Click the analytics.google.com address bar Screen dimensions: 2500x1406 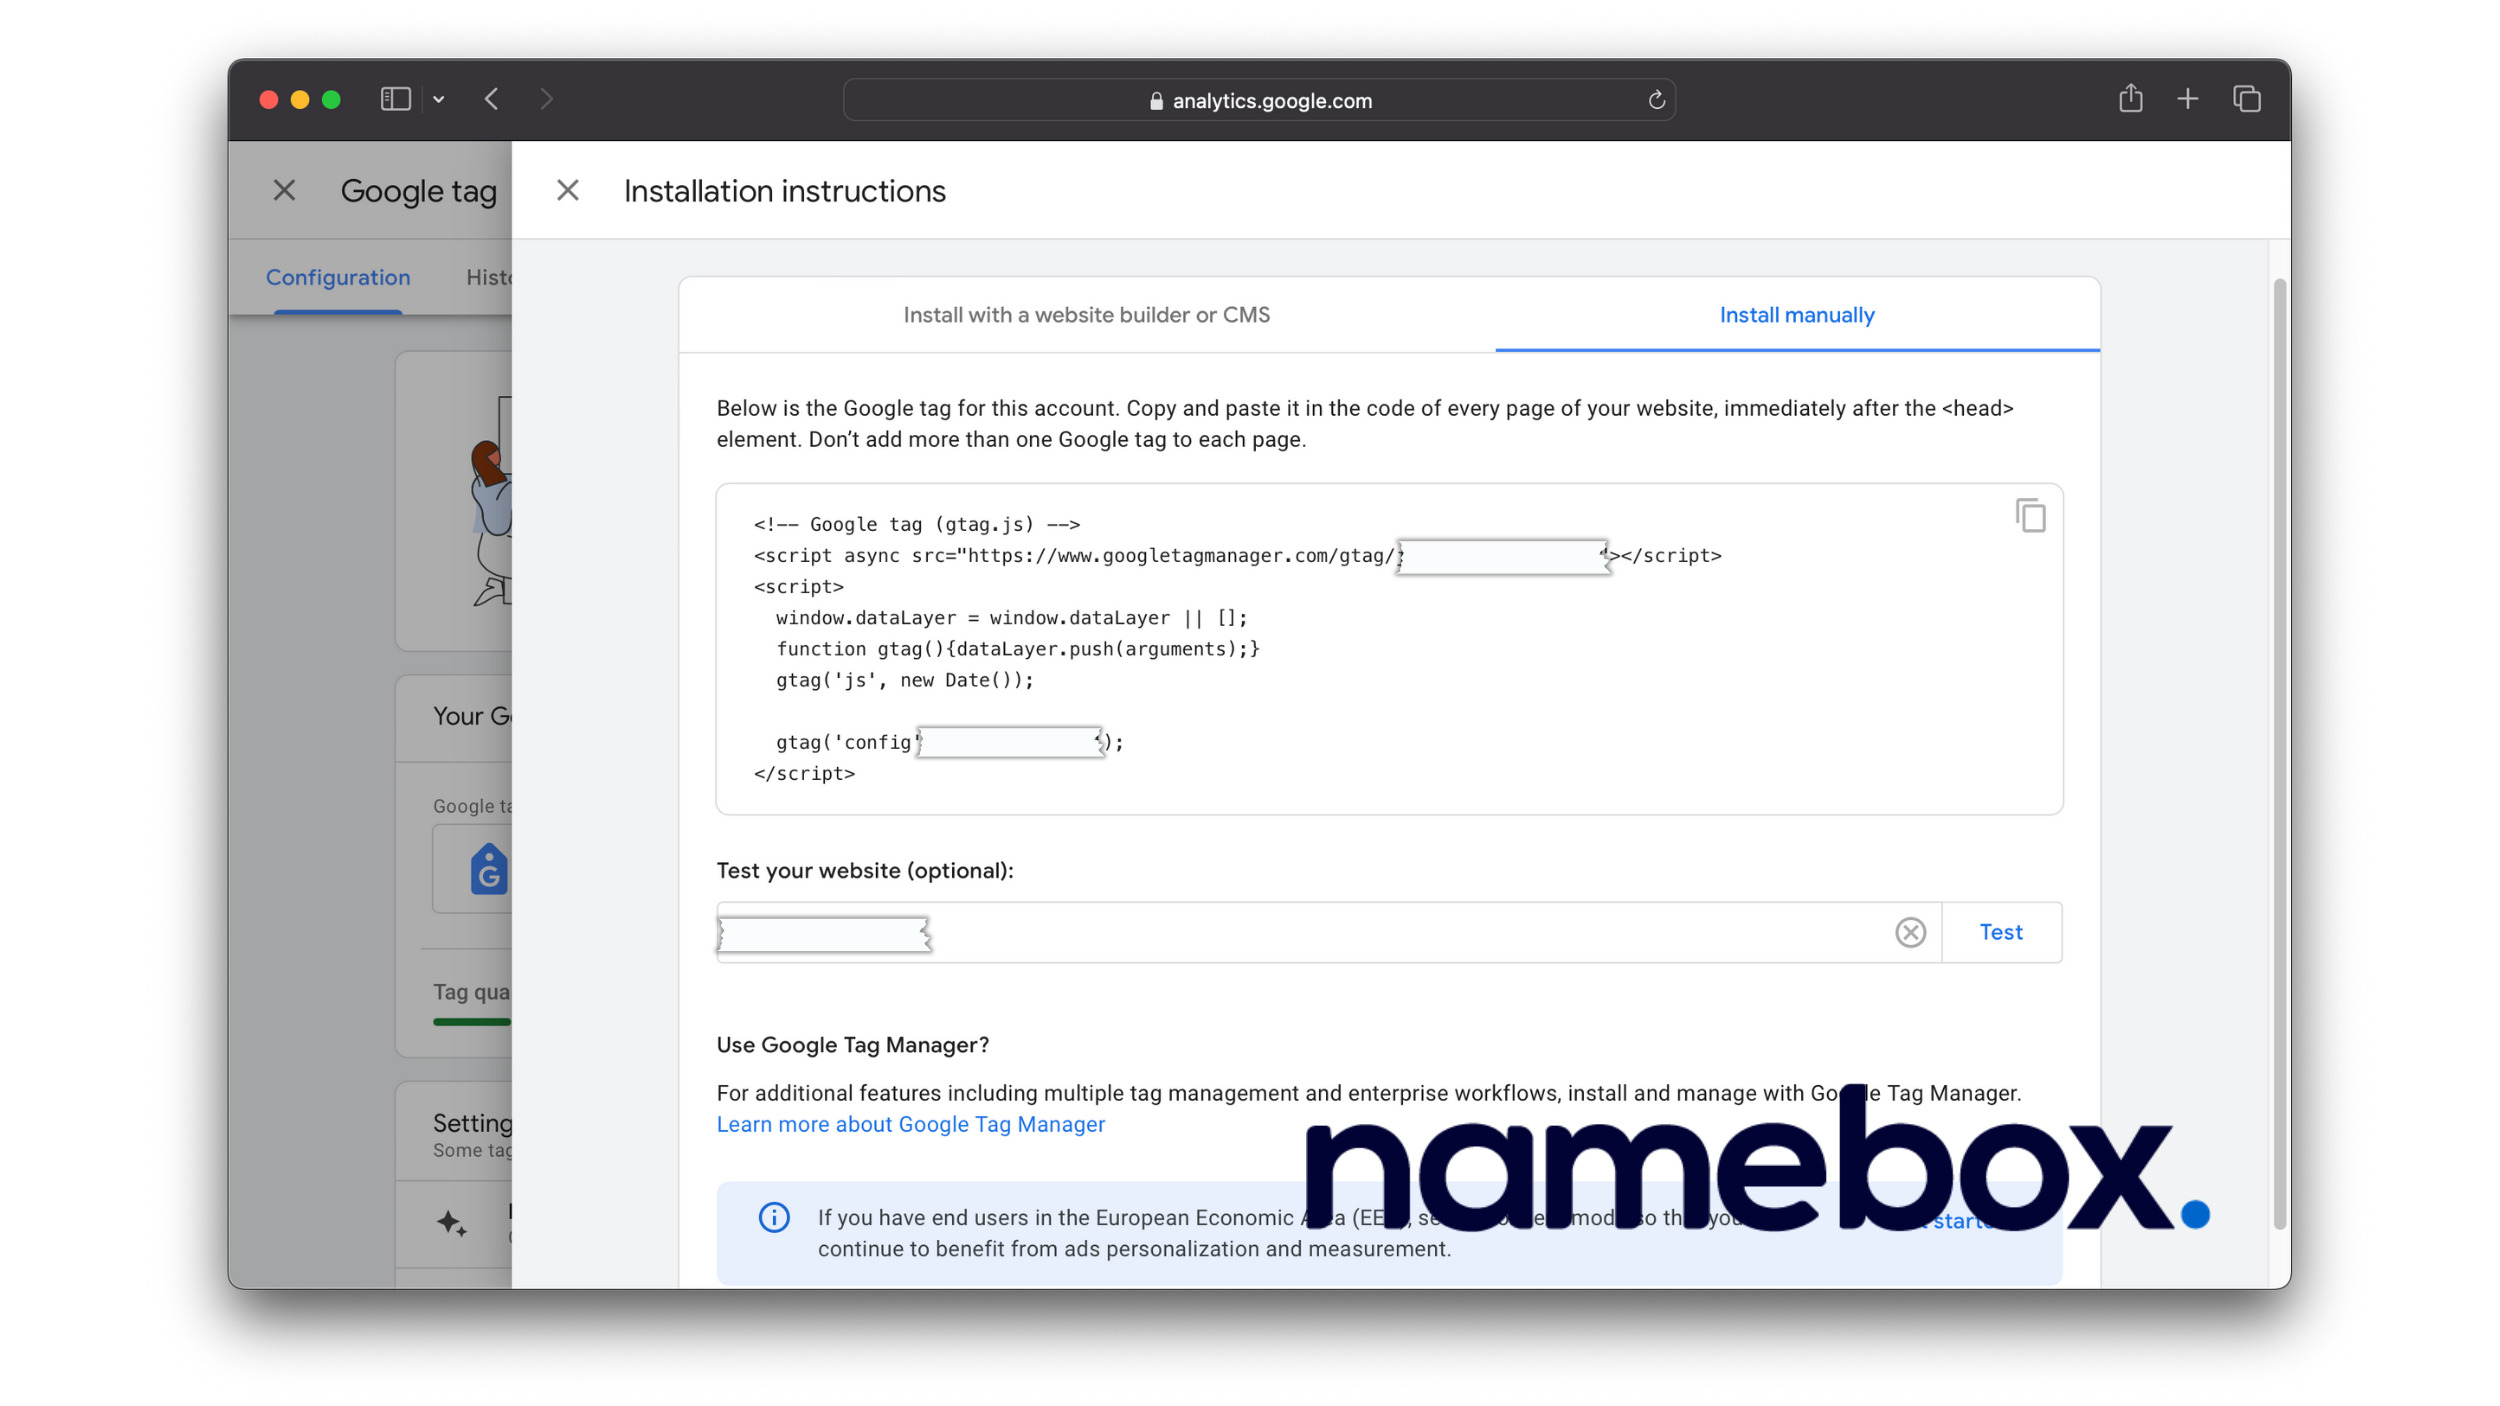coord(1259,100)
